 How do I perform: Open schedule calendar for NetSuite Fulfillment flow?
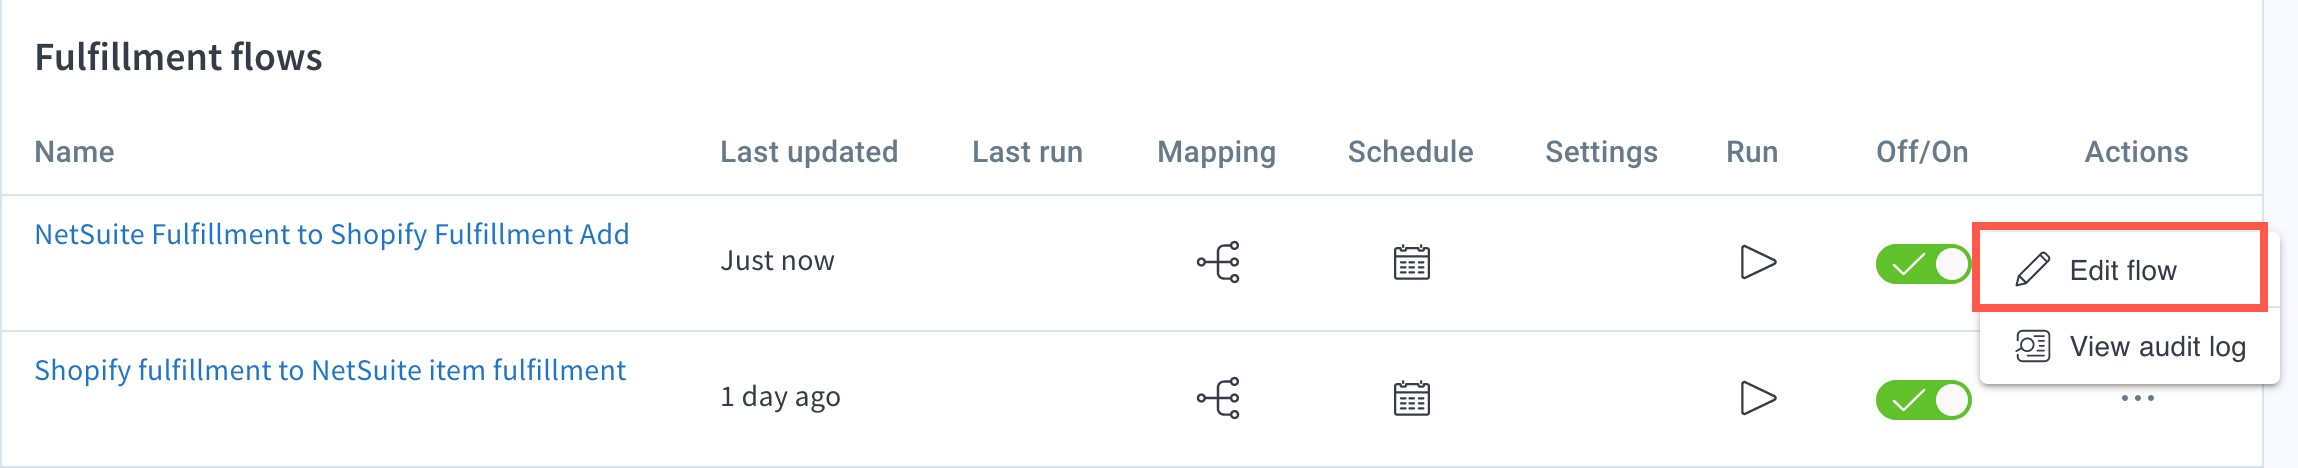pyautogui.click(x=1411, y=262)
